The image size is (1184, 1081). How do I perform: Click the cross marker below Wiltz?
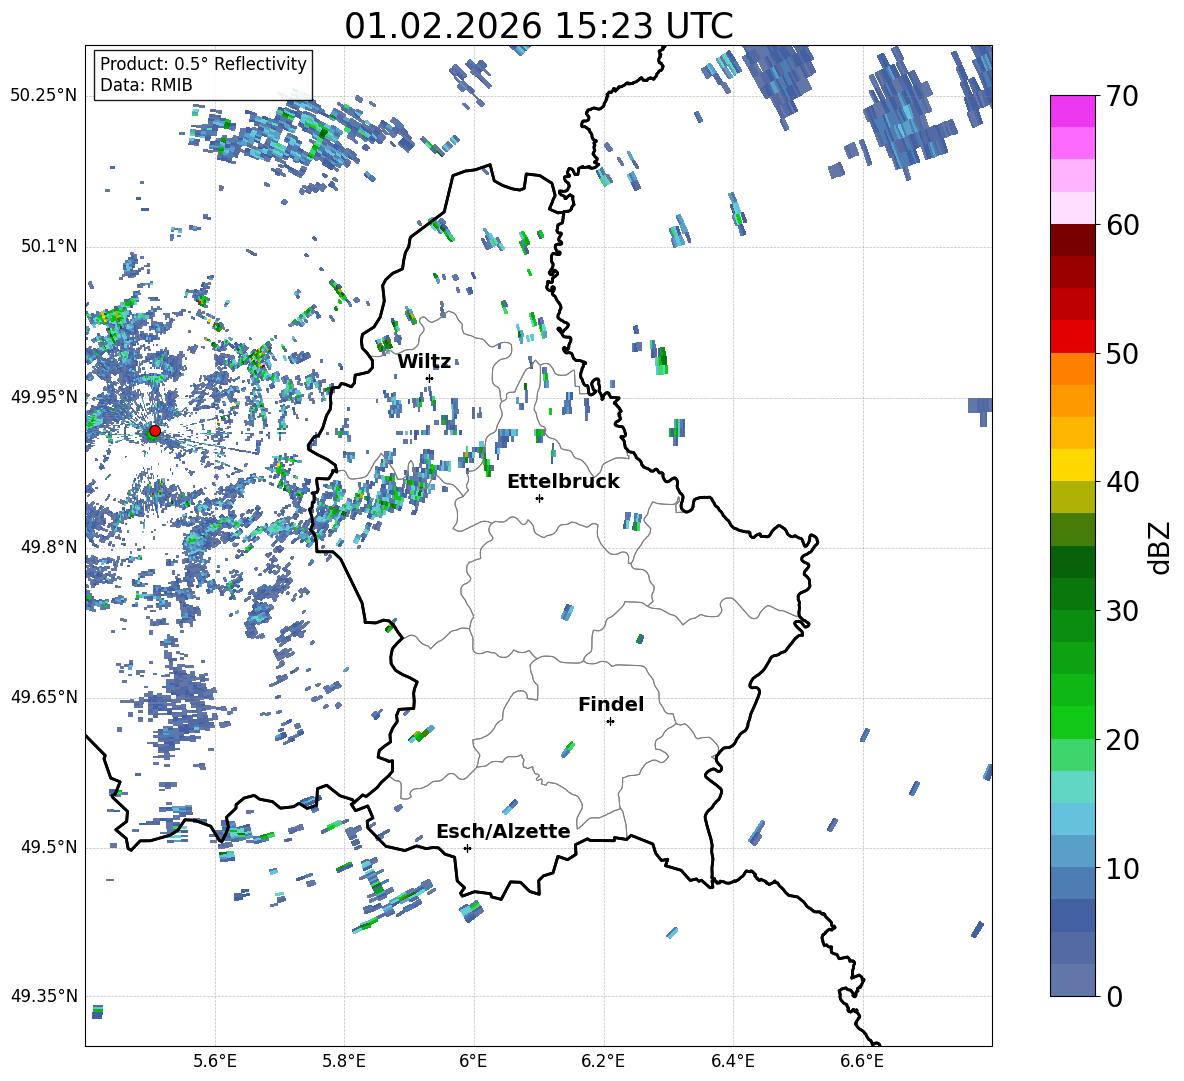point(430,378)
